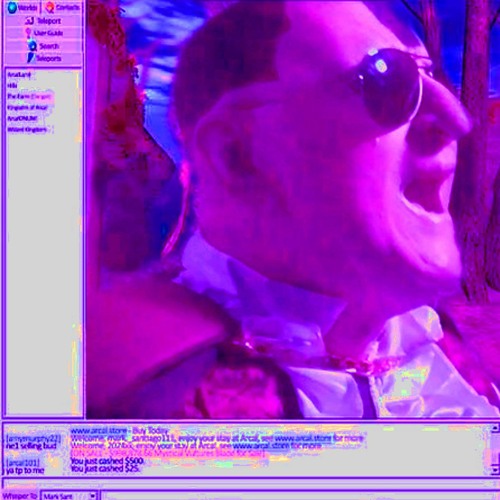Select the second world list entry

[x=13, y=86]
